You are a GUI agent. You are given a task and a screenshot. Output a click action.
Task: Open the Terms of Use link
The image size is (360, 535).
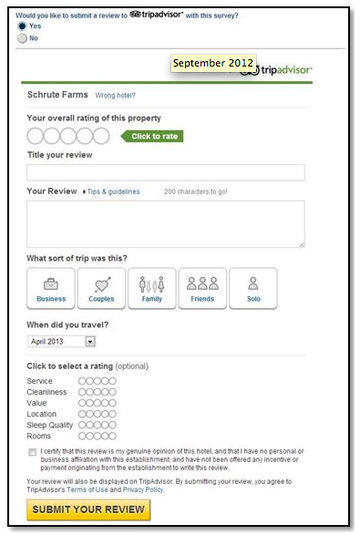tap(87, 490)
